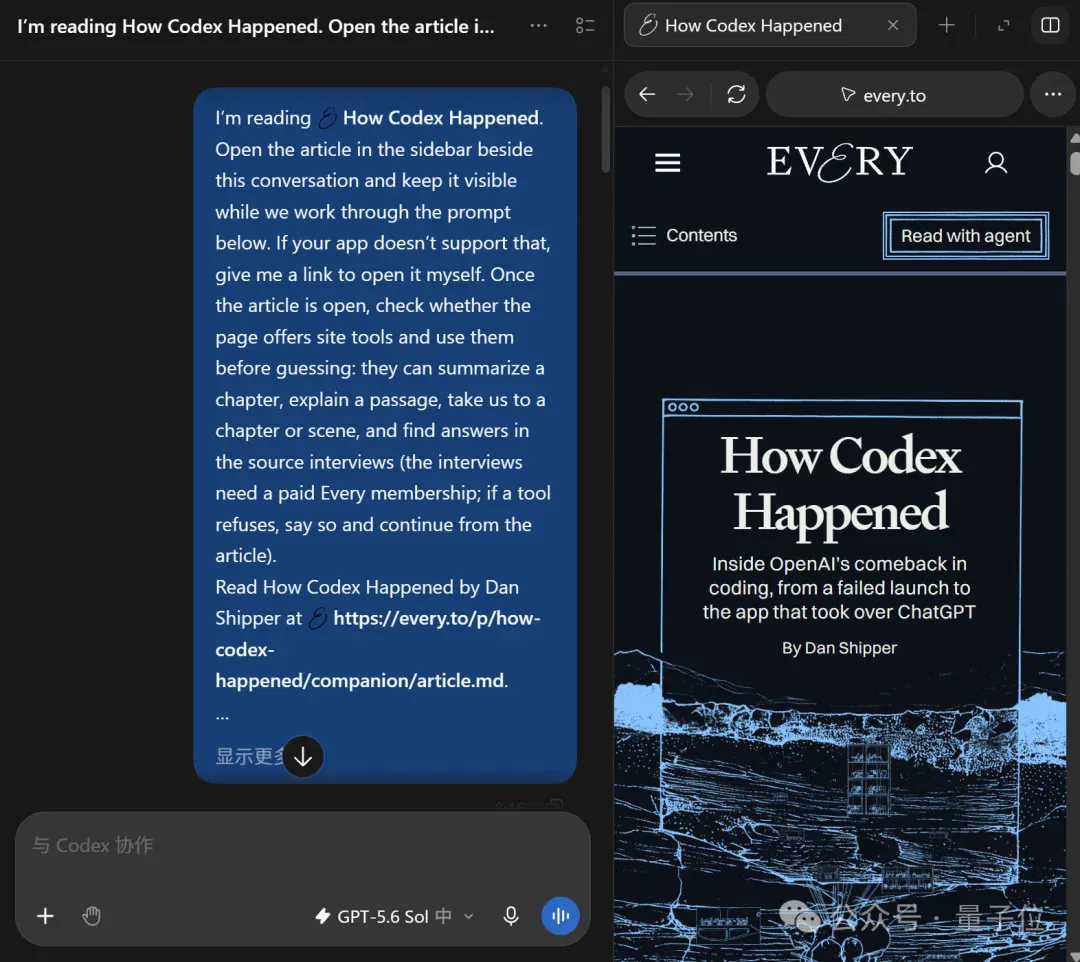Open the browser more options menu
Viewport: 1080px width, 962px height.
1052,94
